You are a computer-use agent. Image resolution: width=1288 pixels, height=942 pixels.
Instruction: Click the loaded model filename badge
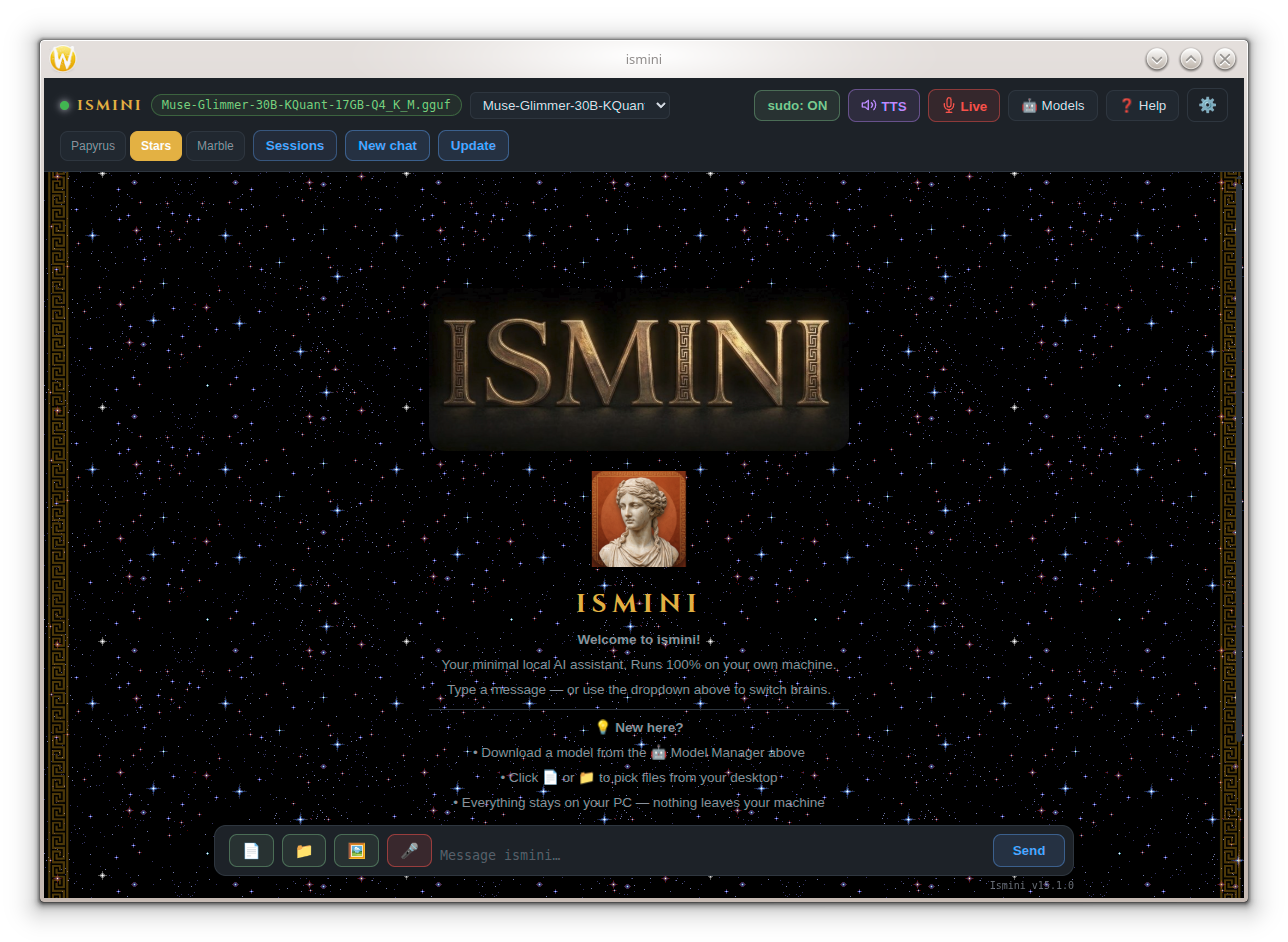click(x=306, y=105)
